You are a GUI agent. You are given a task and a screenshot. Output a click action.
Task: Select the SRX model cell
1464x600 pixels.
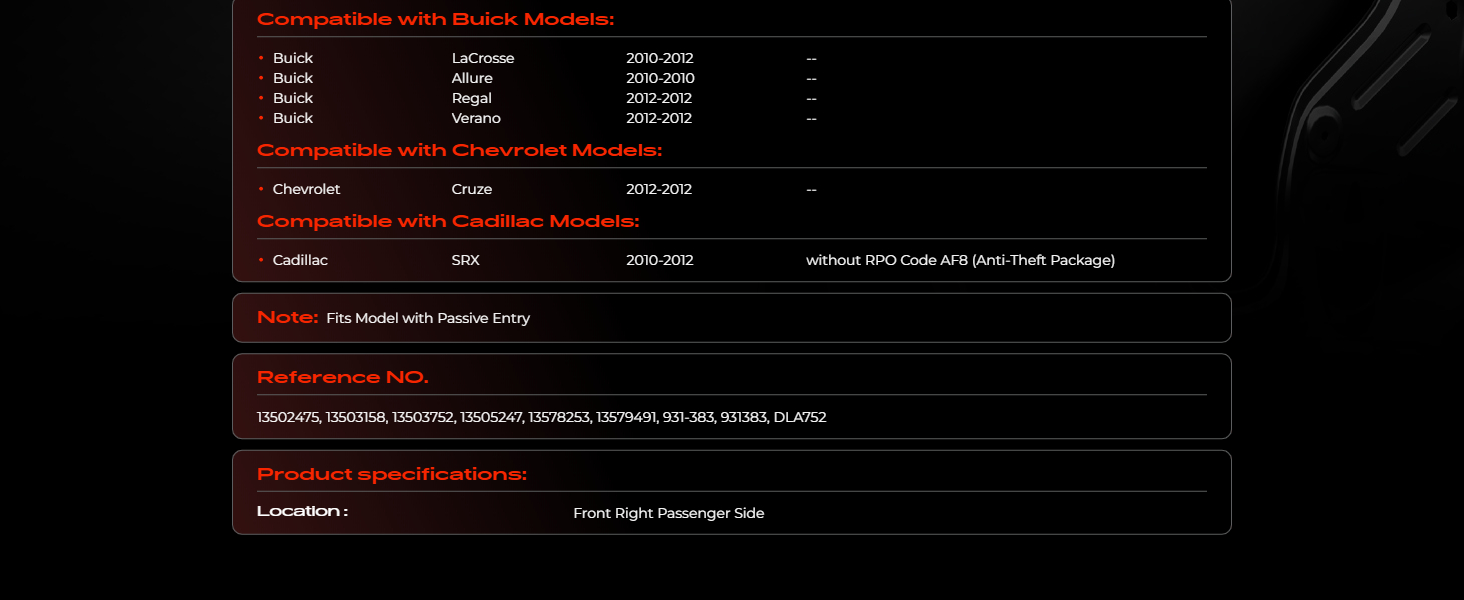[466, 260]
